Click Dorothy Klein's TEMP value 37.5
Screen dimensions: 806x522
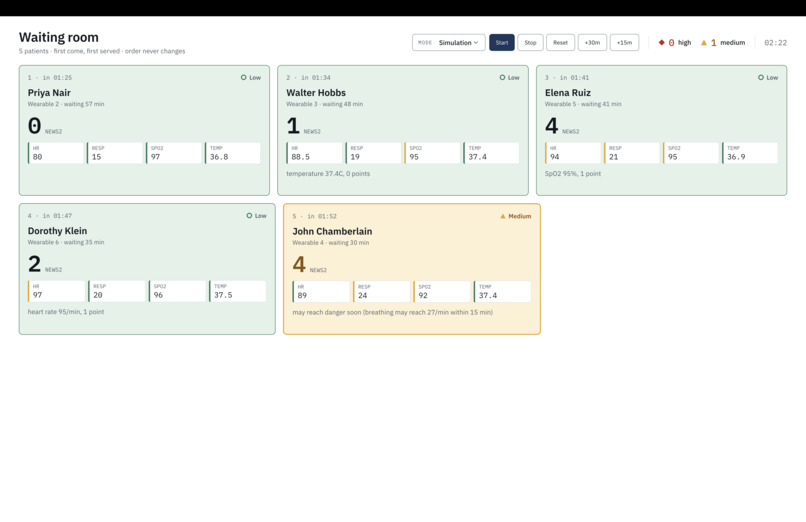tap(224, 295)
